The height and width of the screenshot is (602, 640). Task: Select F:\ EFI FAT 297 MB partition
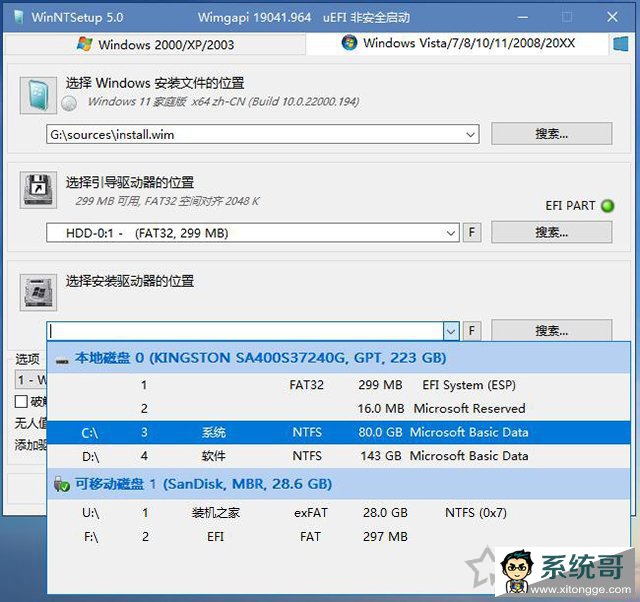click(339, 536)
